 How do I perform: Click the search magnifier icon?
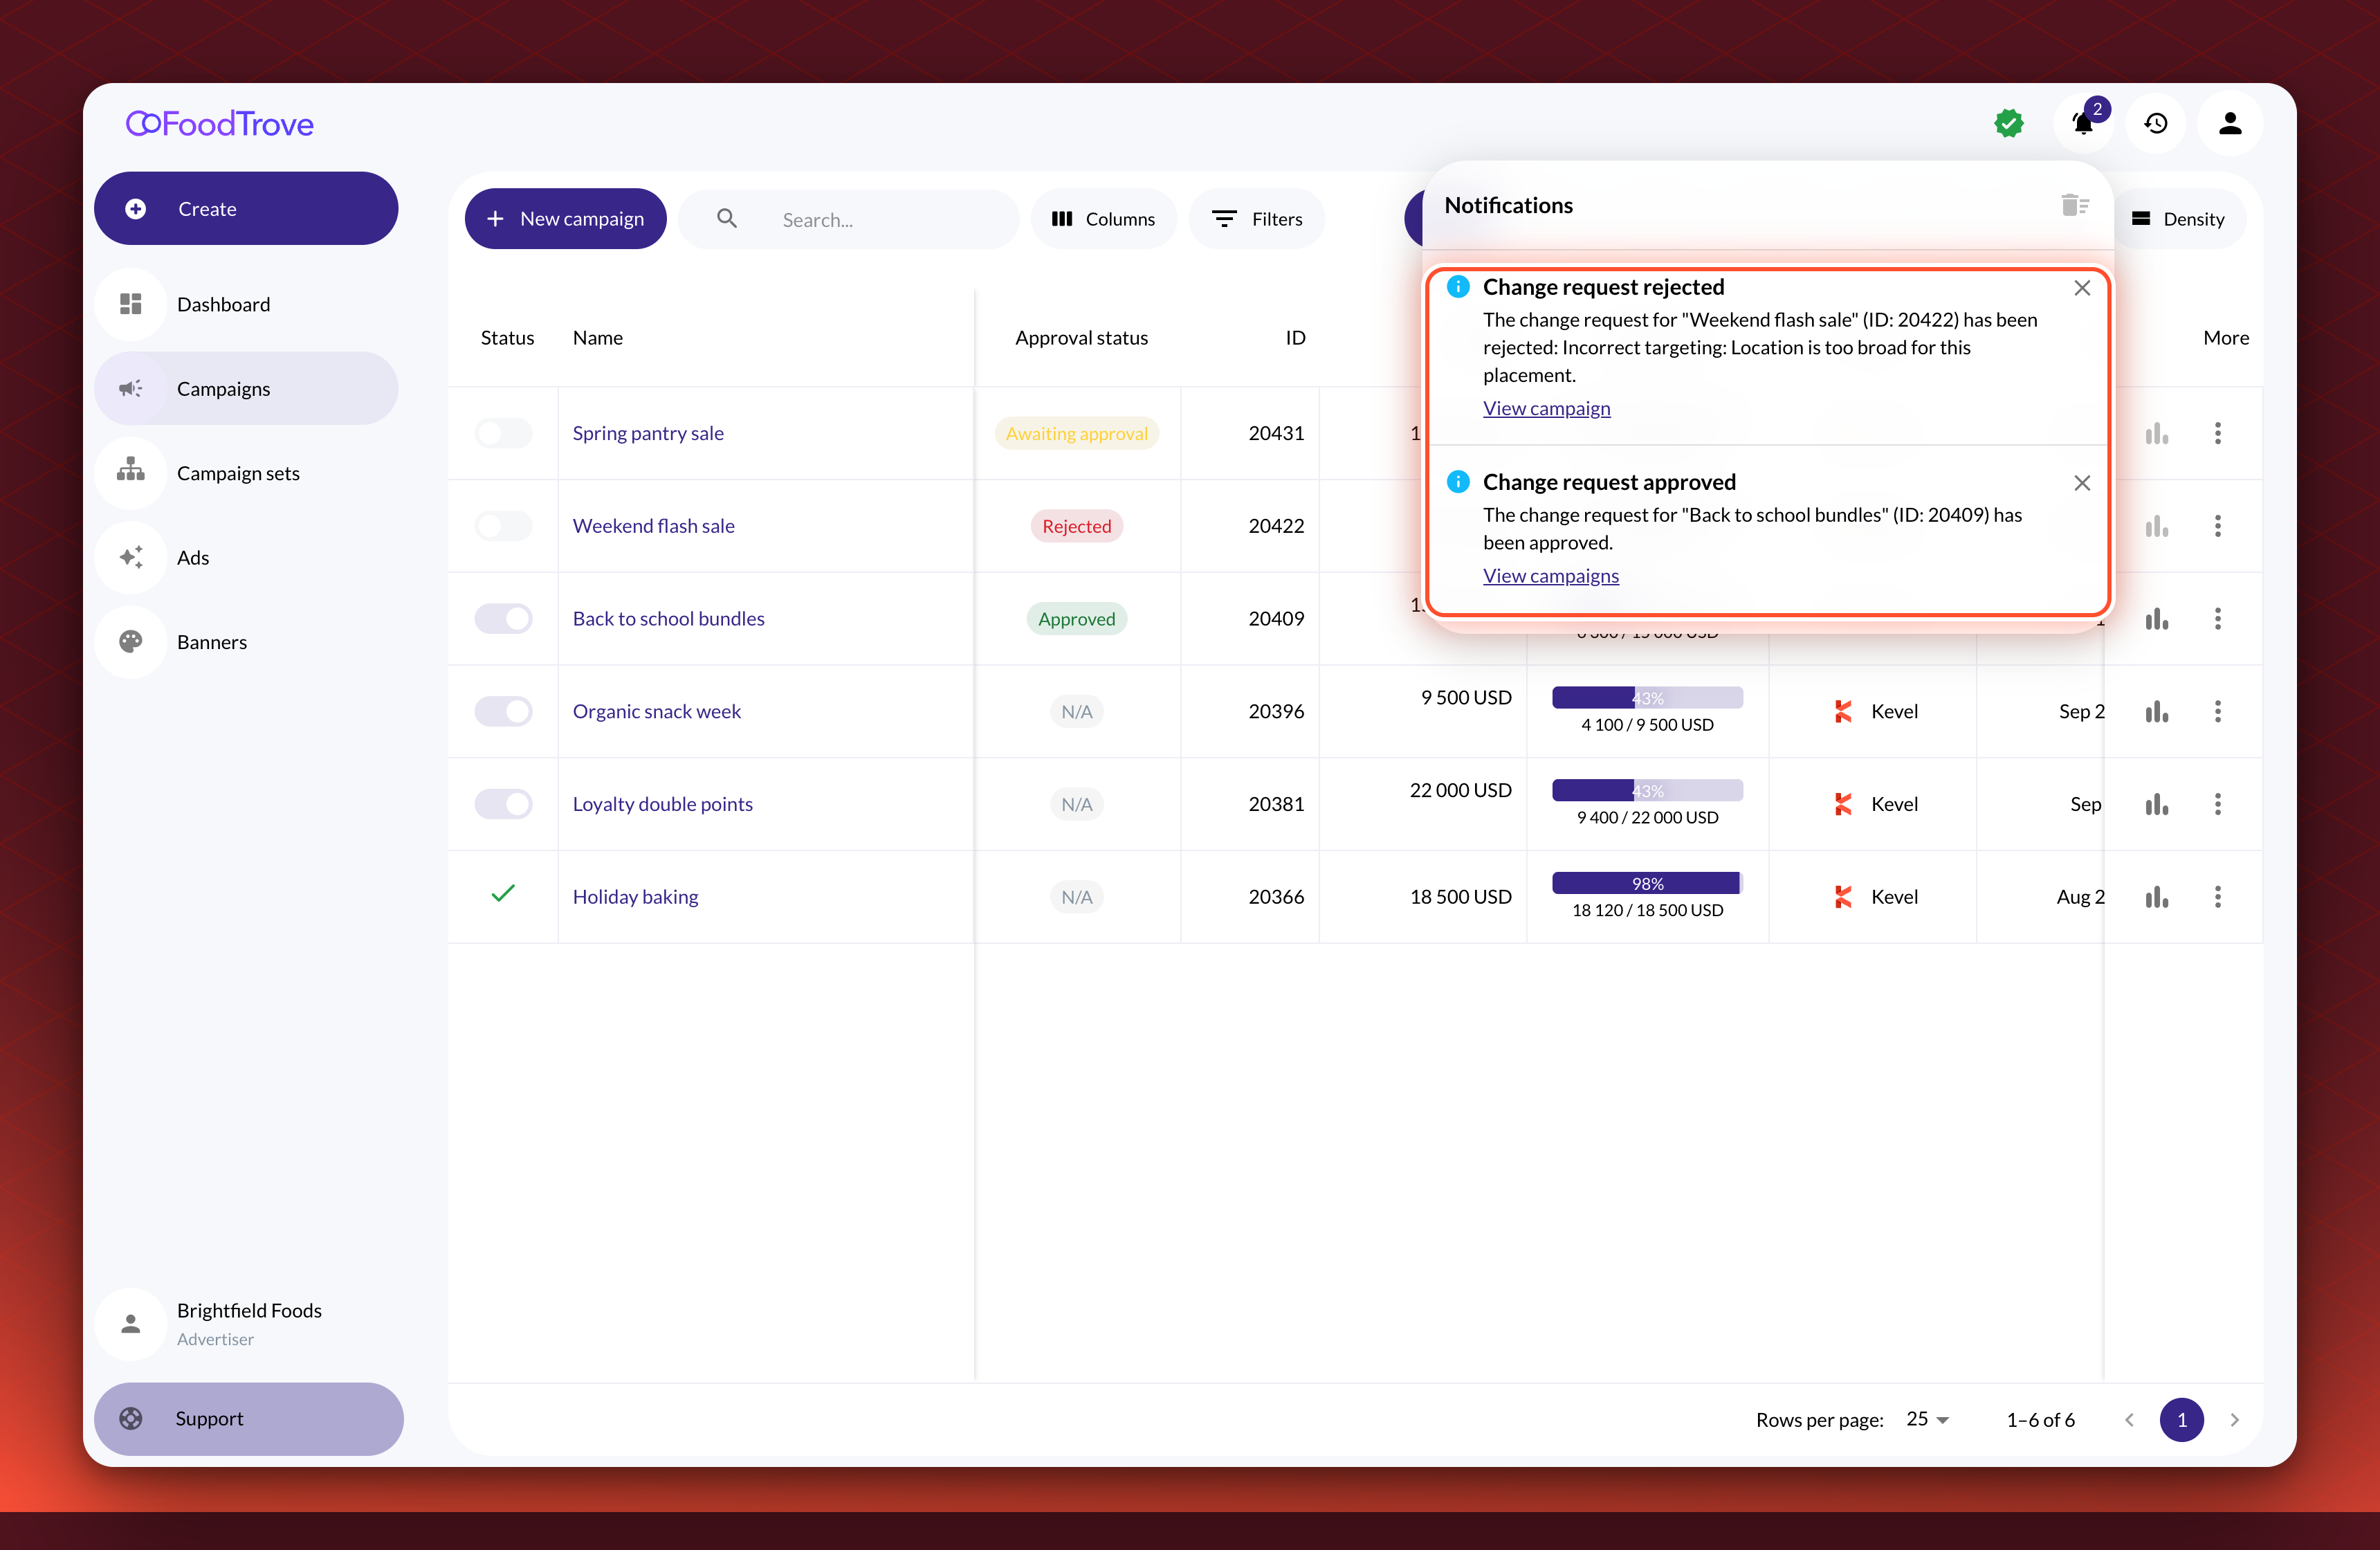click(x=727, y=218)
